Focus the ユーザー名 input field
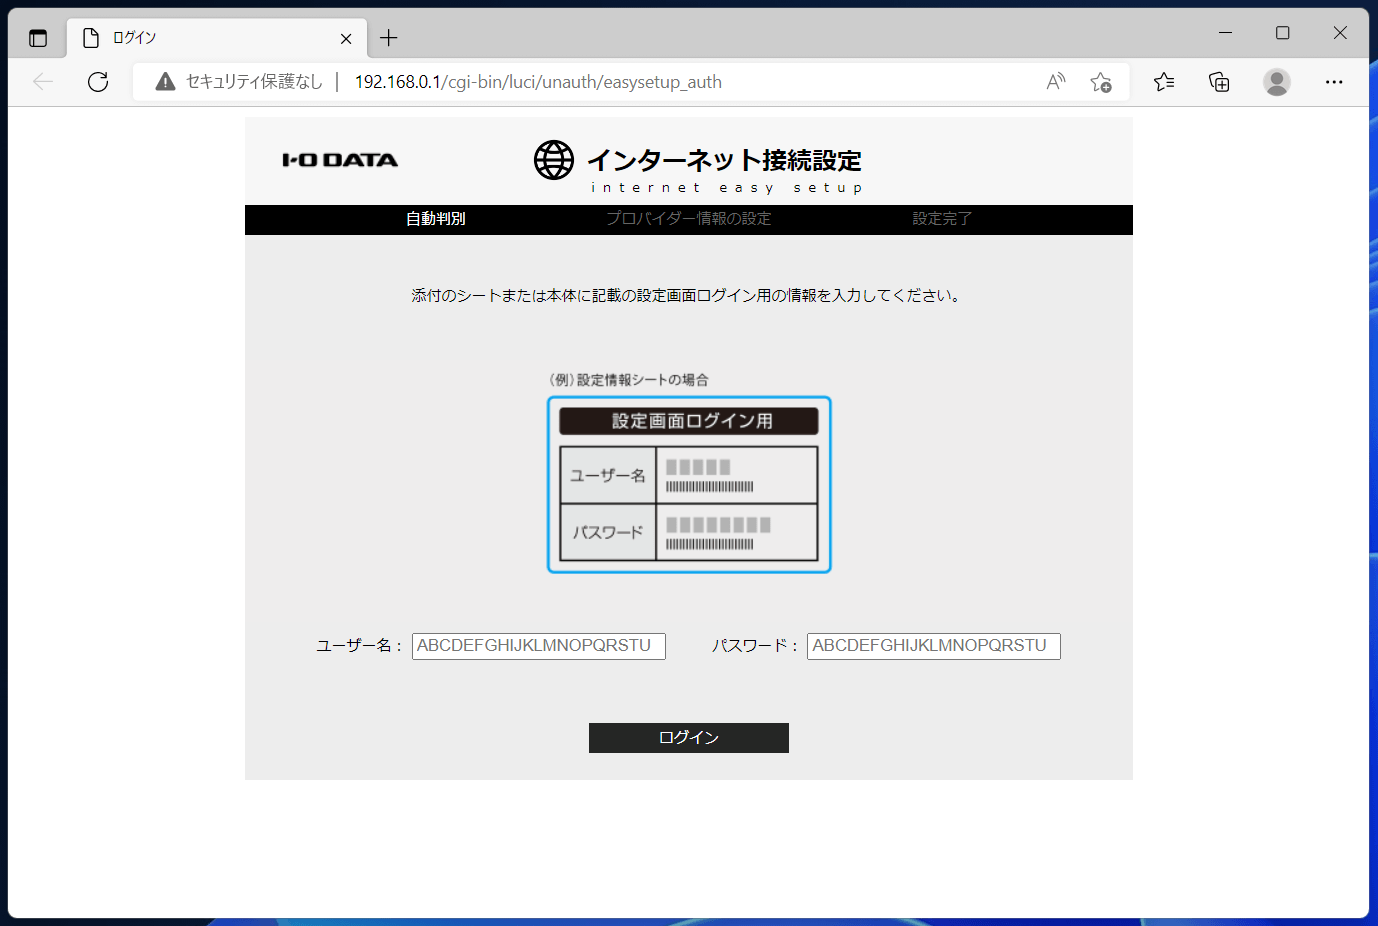Viewport: 1378px width, 926px height. point(538,646)
